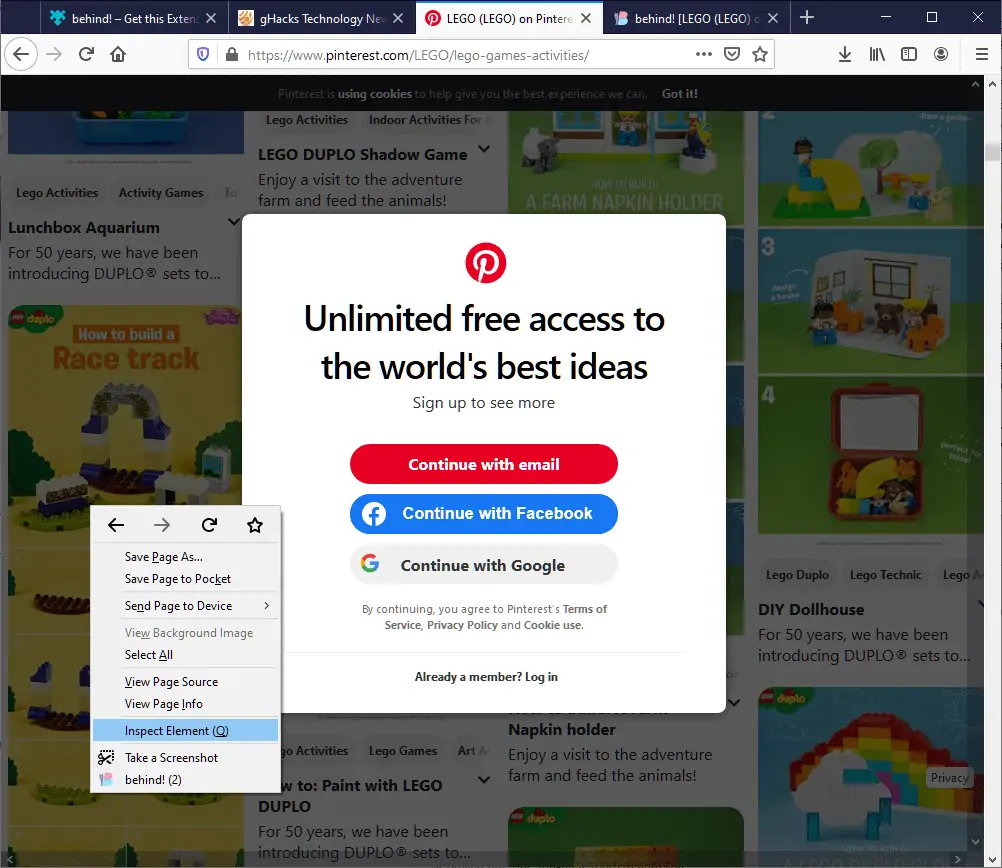The height and width of the screenshot is (868, 1002).
Task: Open page actions three-dot menu
Action: tap(704, 54)
